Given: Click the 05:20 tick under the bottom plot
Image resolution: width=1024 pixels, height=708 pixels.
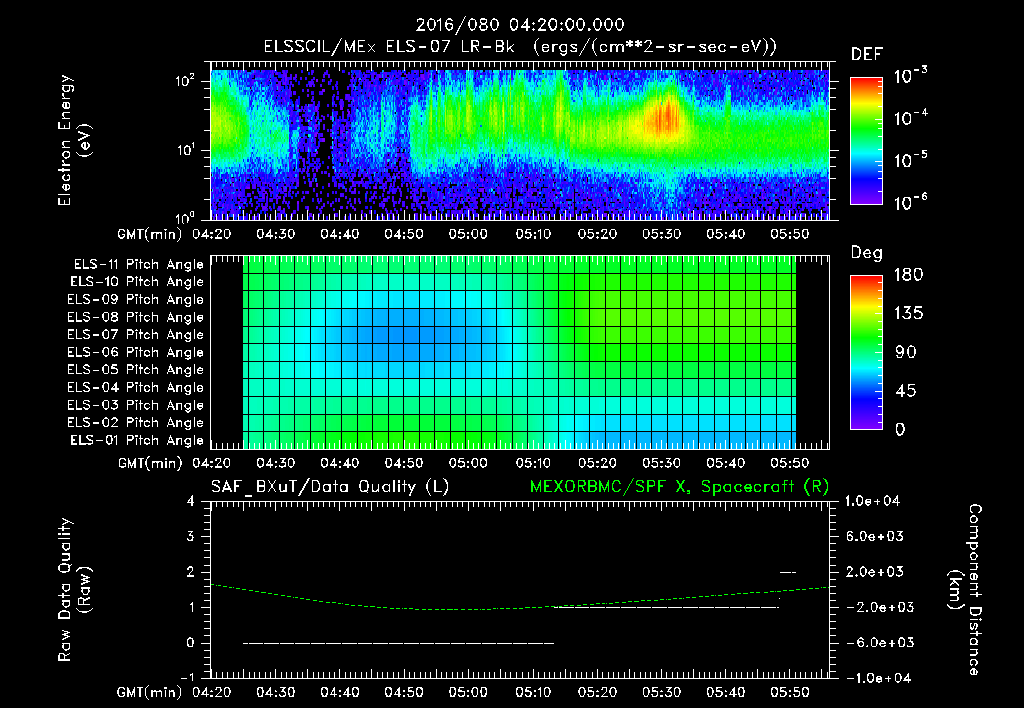Looking at the screenshot, I should click(x=597, y=692).
